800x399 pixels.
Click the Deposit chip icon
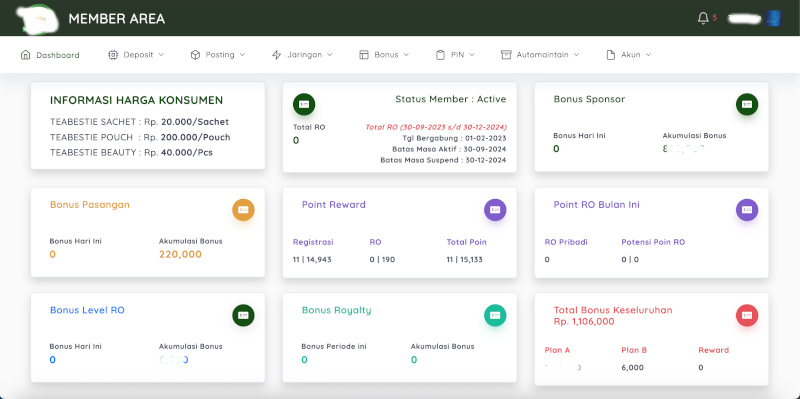pyautogui.click(x=113, y=55)
